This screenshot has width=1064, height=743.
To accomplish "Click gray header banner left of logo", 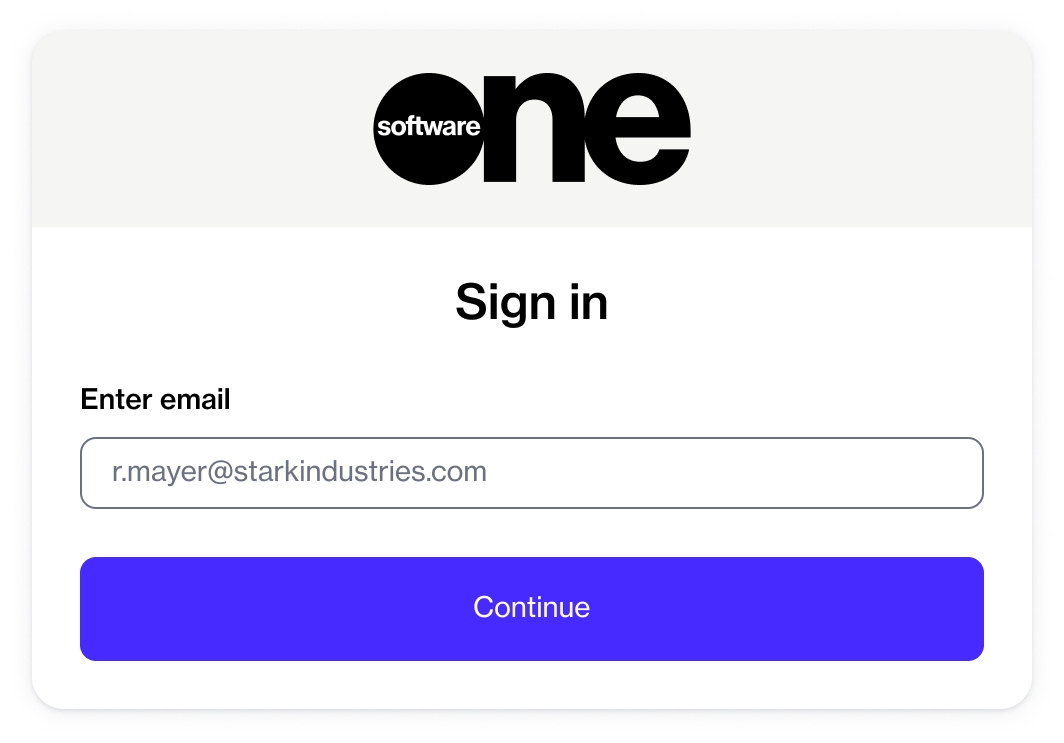I will (200, 128).
